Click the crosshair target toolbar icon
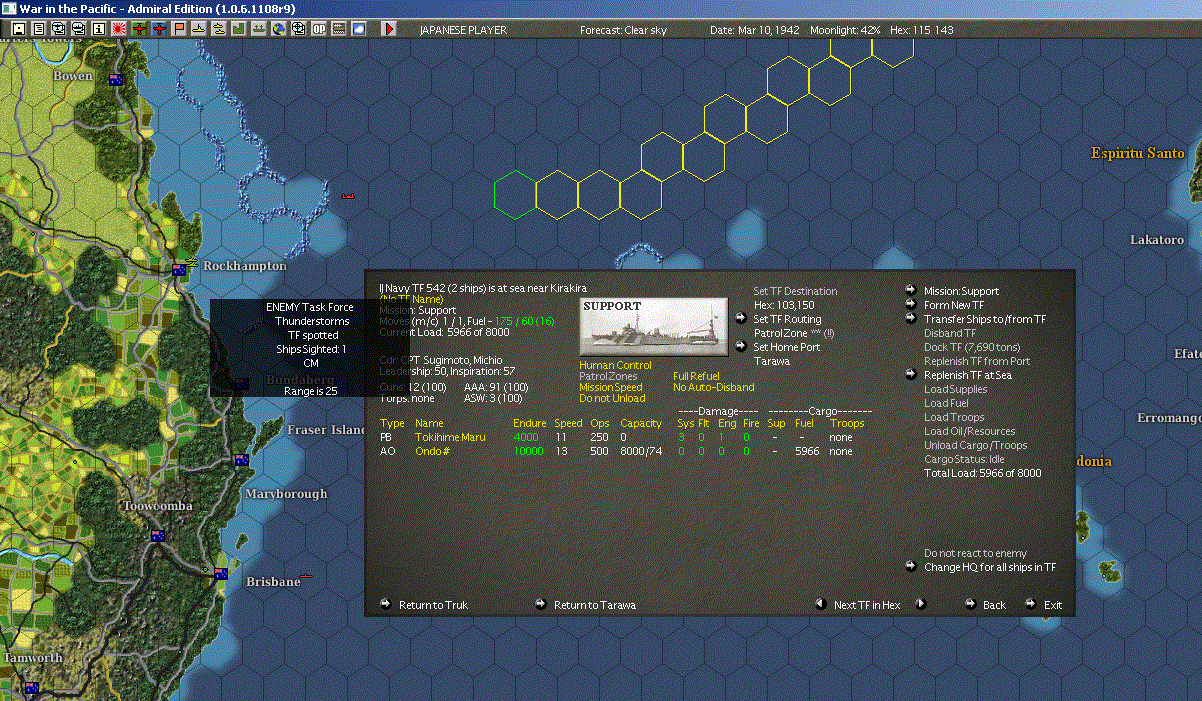 click(x=298, y=29)
